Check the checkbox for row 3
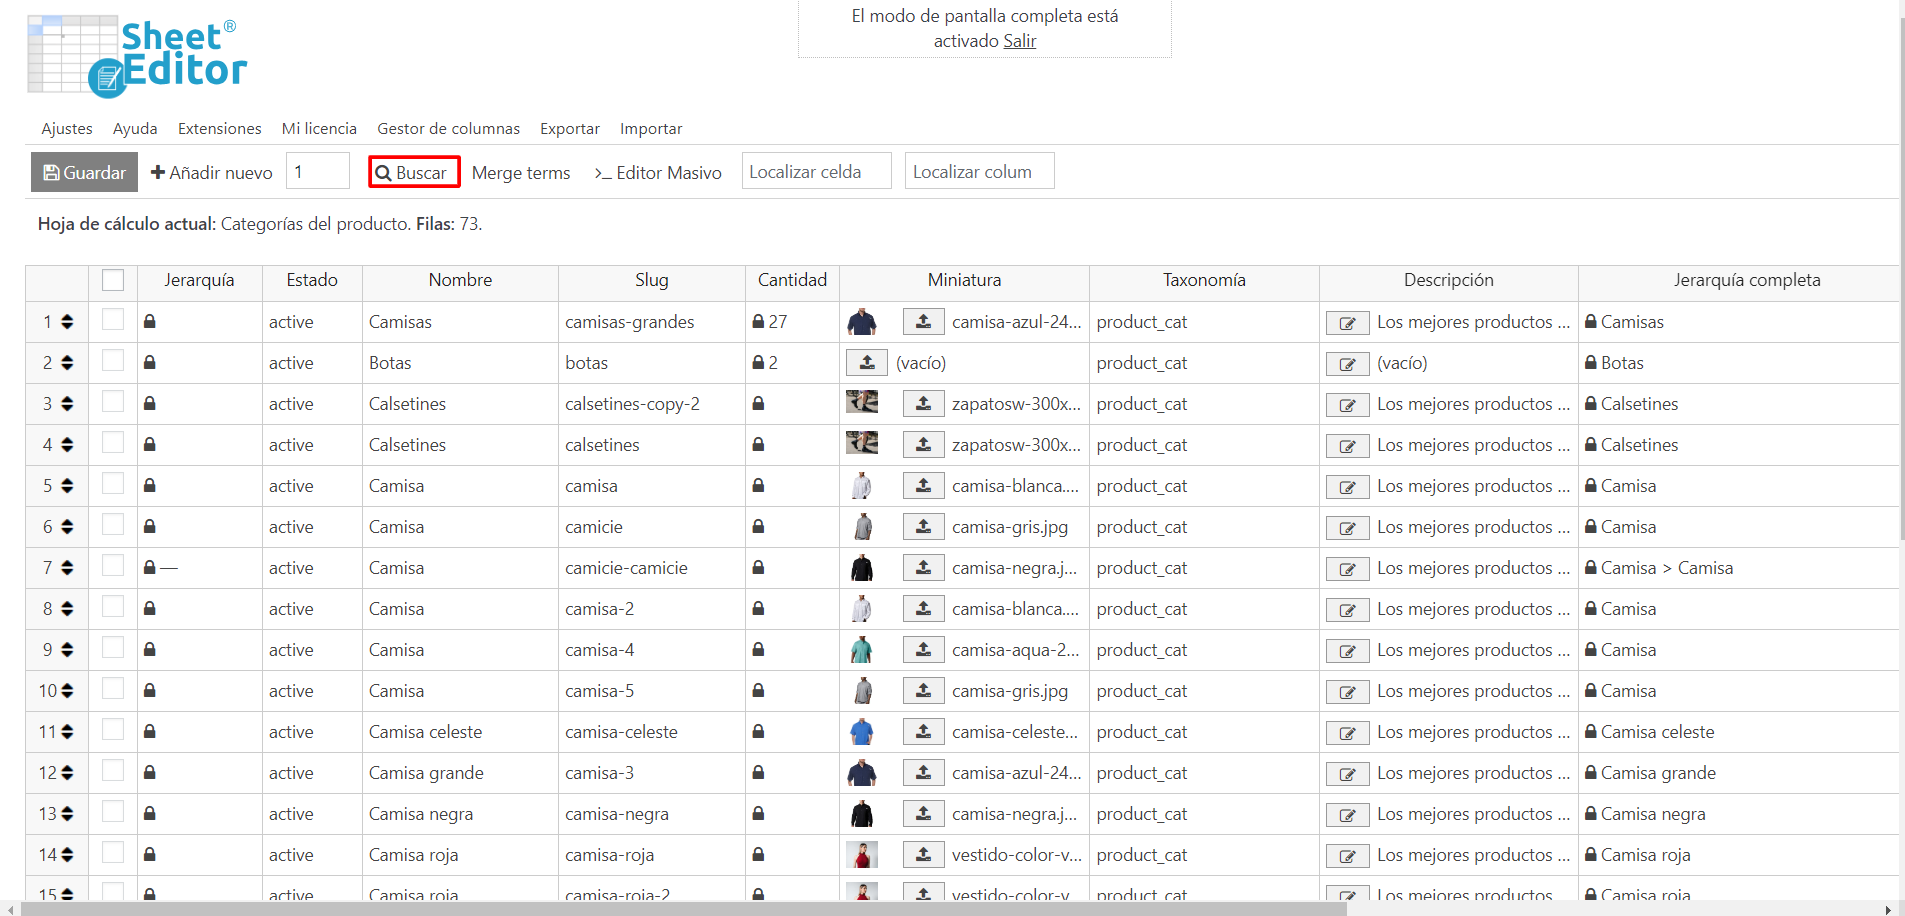 (113, 403)
